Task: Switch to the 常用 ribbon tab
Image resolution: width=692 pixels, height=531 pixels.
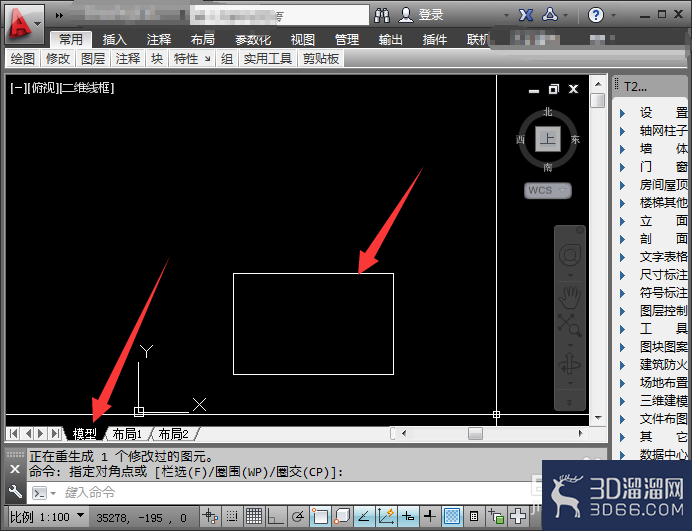Action: 71,40
